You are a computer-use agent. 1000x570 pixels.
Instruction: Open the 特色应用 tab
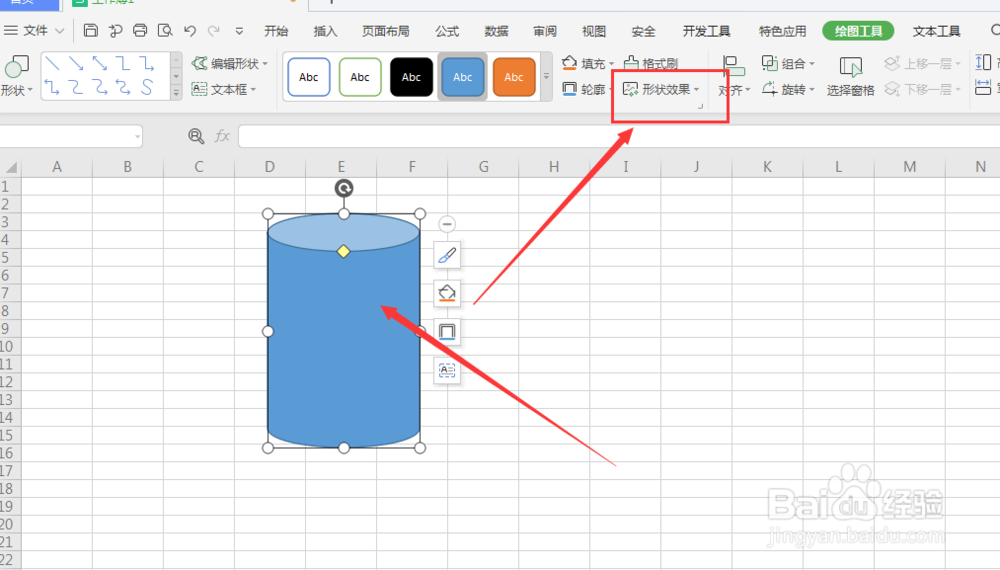783,31
